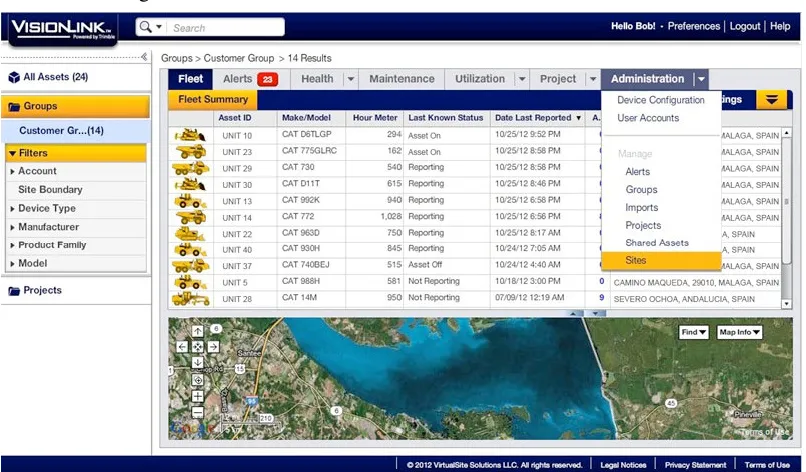Click the dump truck icon for UNIT 23
The image size is (806, 472).
tap(190, 152)
